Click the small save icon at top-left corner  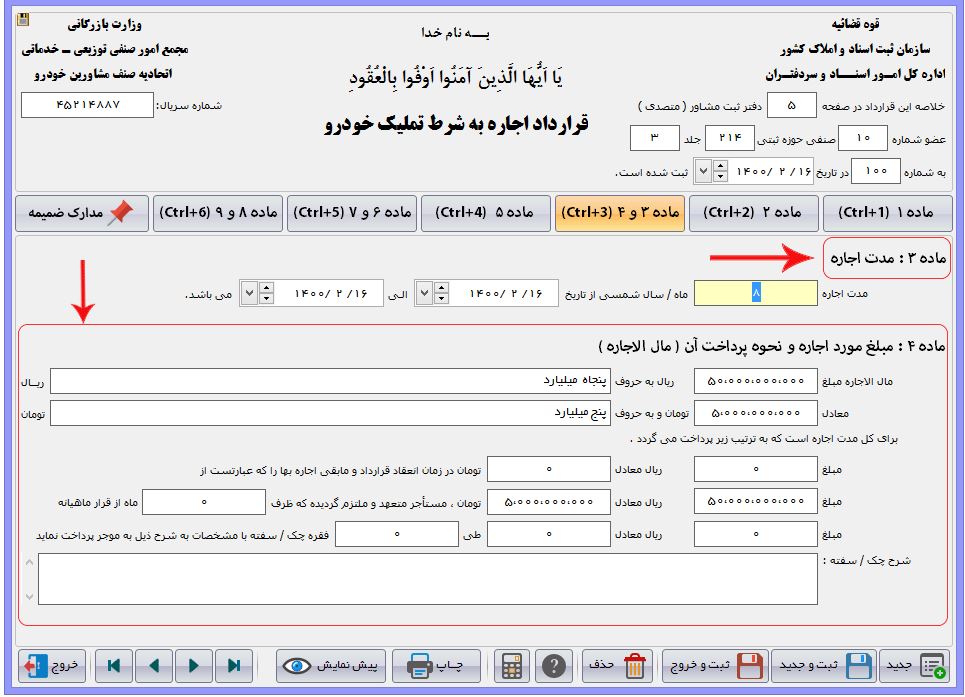pos(23,19)
